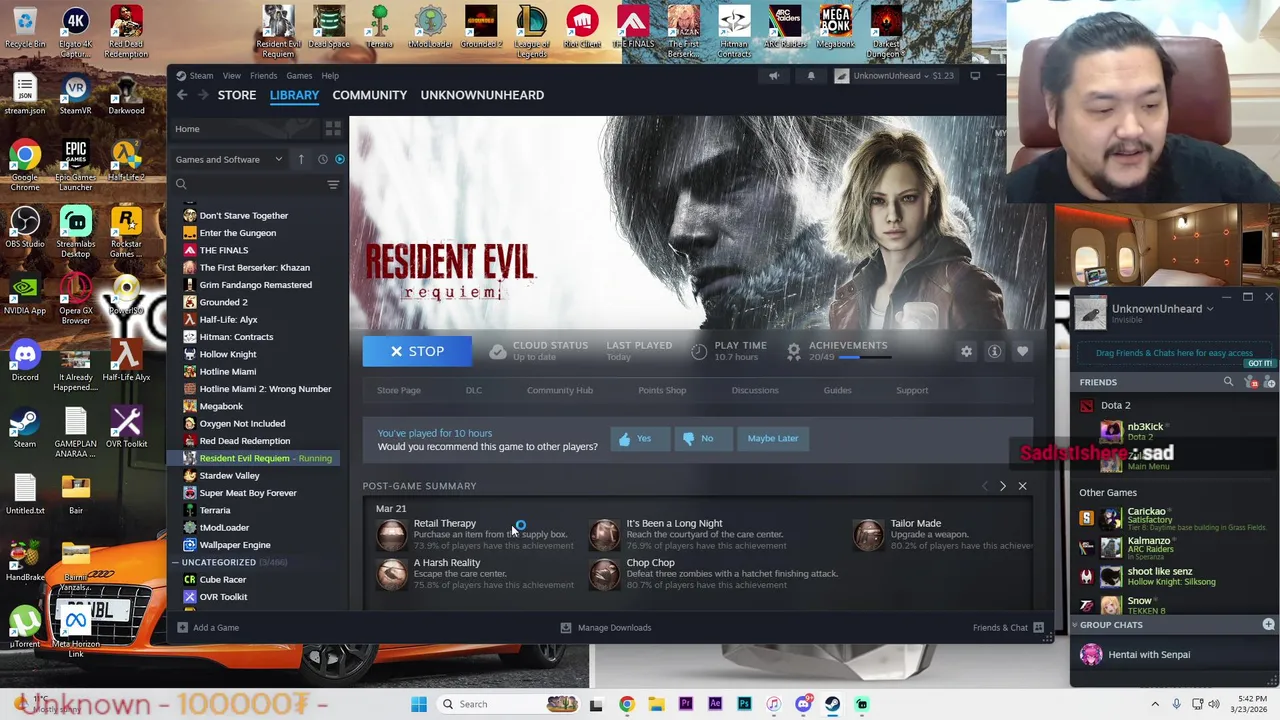Image resolution: width=1280 pixels, height=720 pixels.
Task: Stop the running Resident Evil game
Action: coord(417,351)
